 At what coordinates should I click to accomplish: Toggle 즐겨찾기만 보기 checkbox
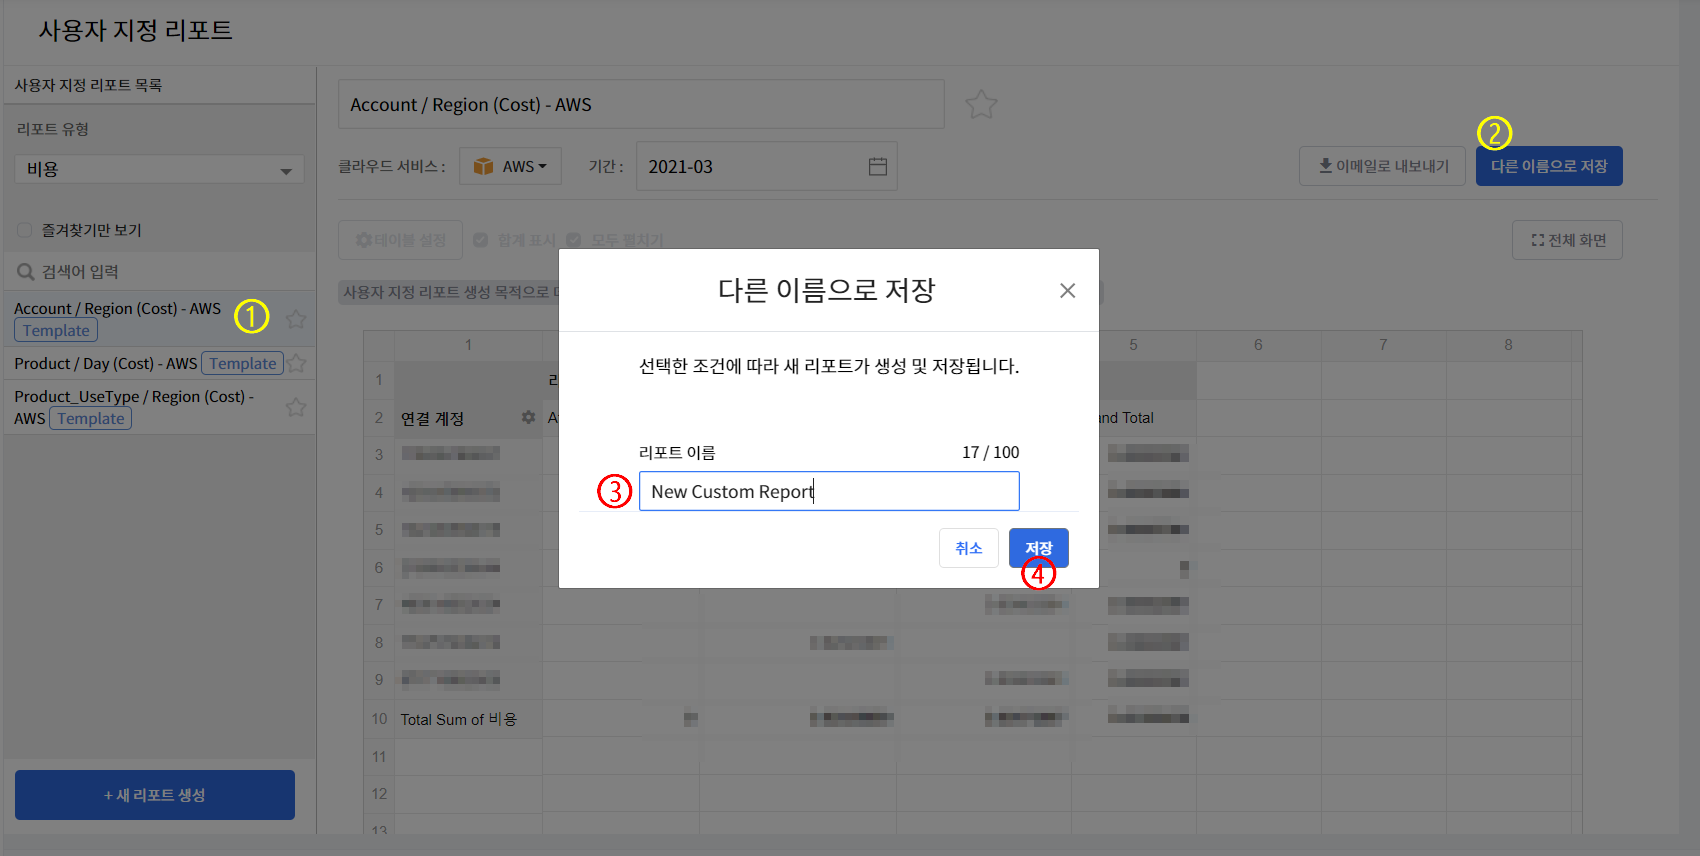(x=25, y=231)
